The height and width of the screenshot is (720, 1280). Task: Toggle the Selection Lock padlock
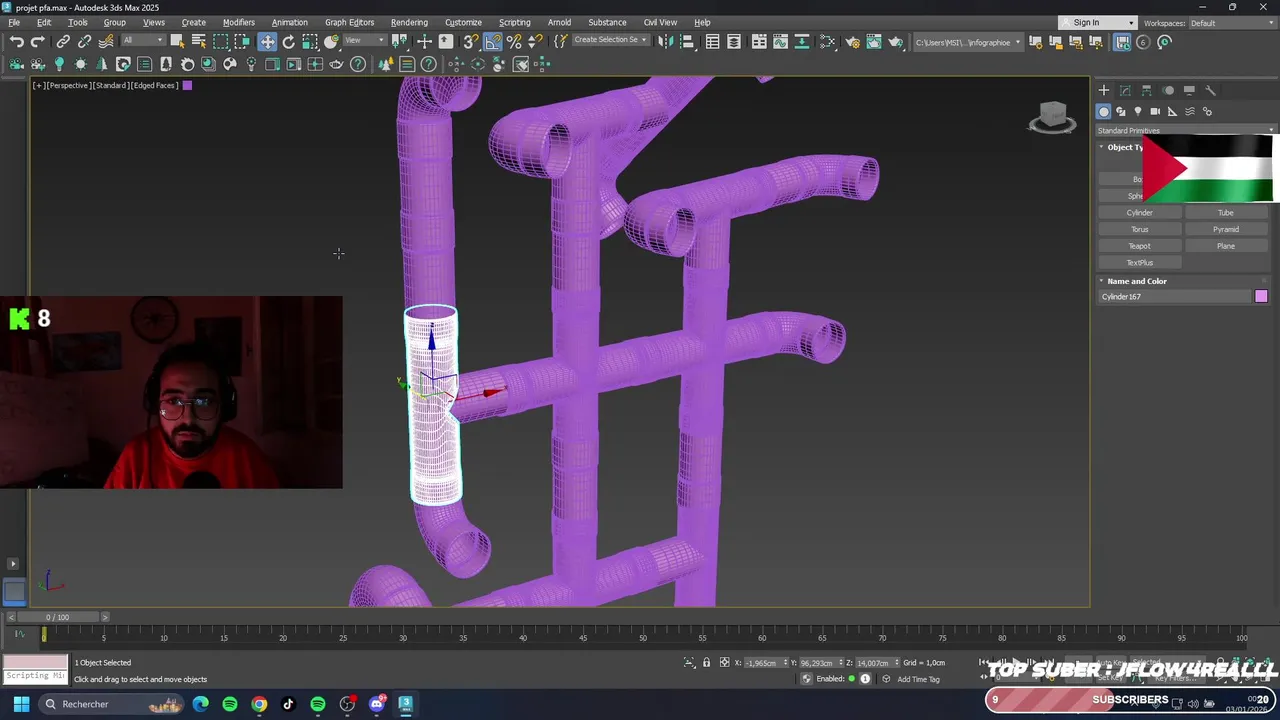(x=706, y=663)
